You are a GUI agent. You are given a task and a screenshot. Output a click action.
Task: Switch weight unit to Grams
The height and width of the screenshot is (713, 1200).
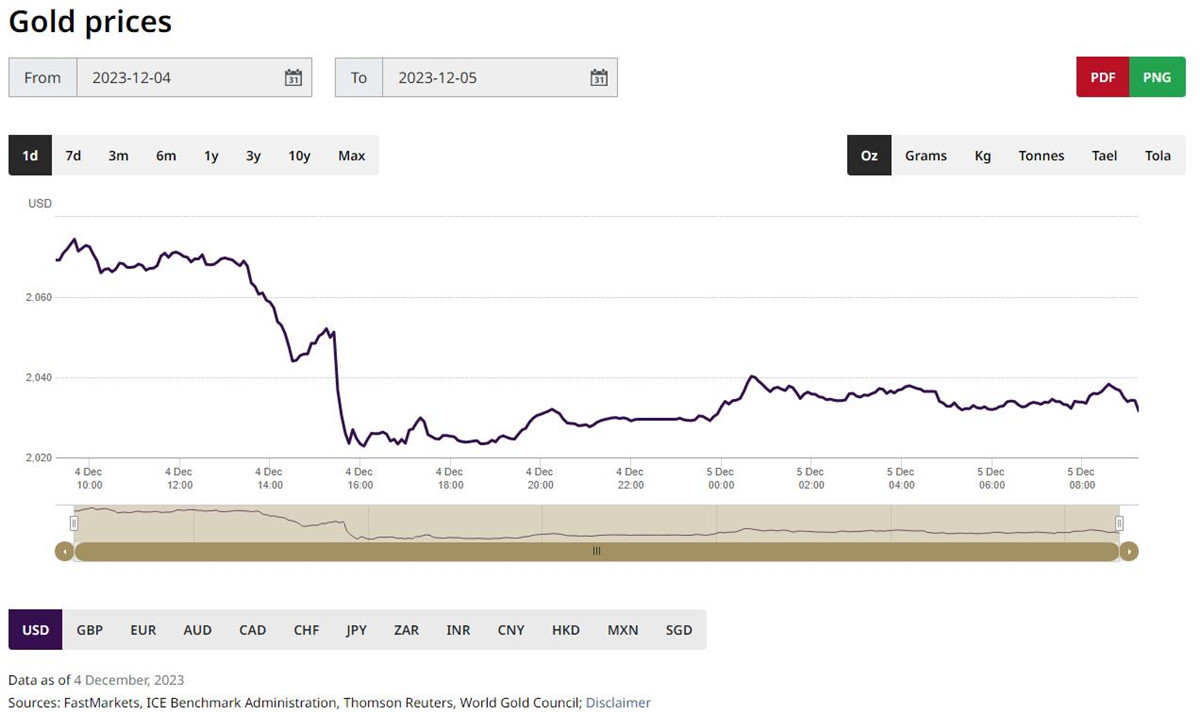pyautogui.click(x=925, y=156)
